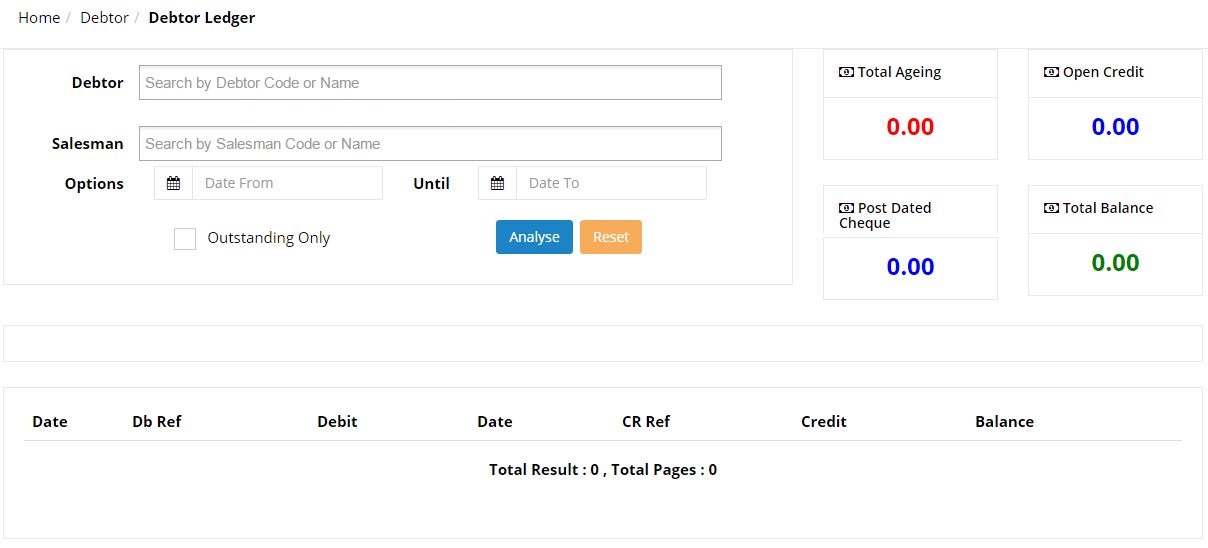The image size is (1208, 548).
Task: Go to the Home breadcrumb link
Action: pos(39,17)
